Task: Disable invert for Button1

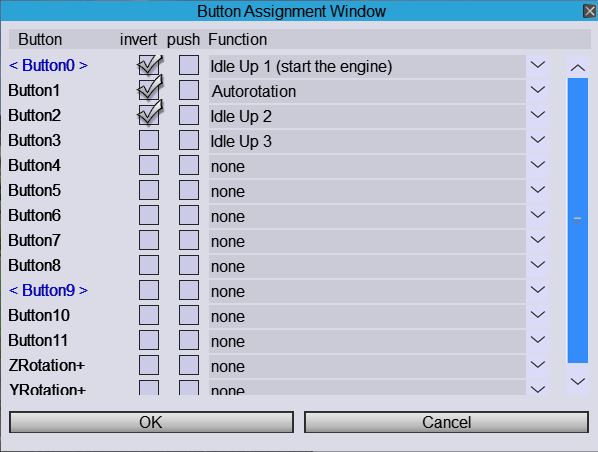Action: pyautogui.click(x=149, y=90)
